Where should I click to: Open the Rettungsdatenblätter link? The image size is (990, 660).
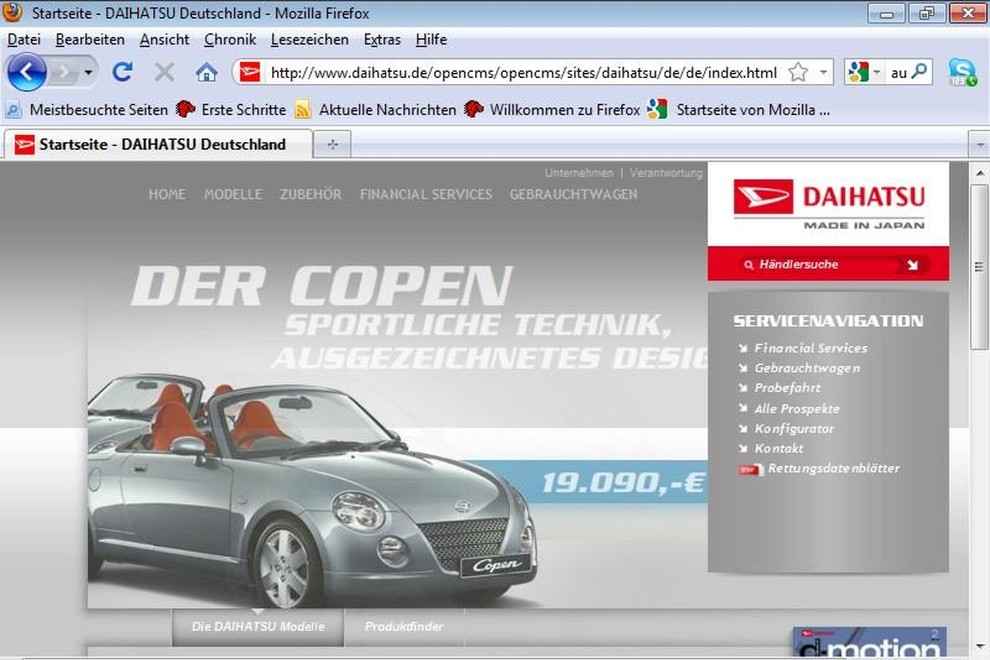(x=833, y=468)
